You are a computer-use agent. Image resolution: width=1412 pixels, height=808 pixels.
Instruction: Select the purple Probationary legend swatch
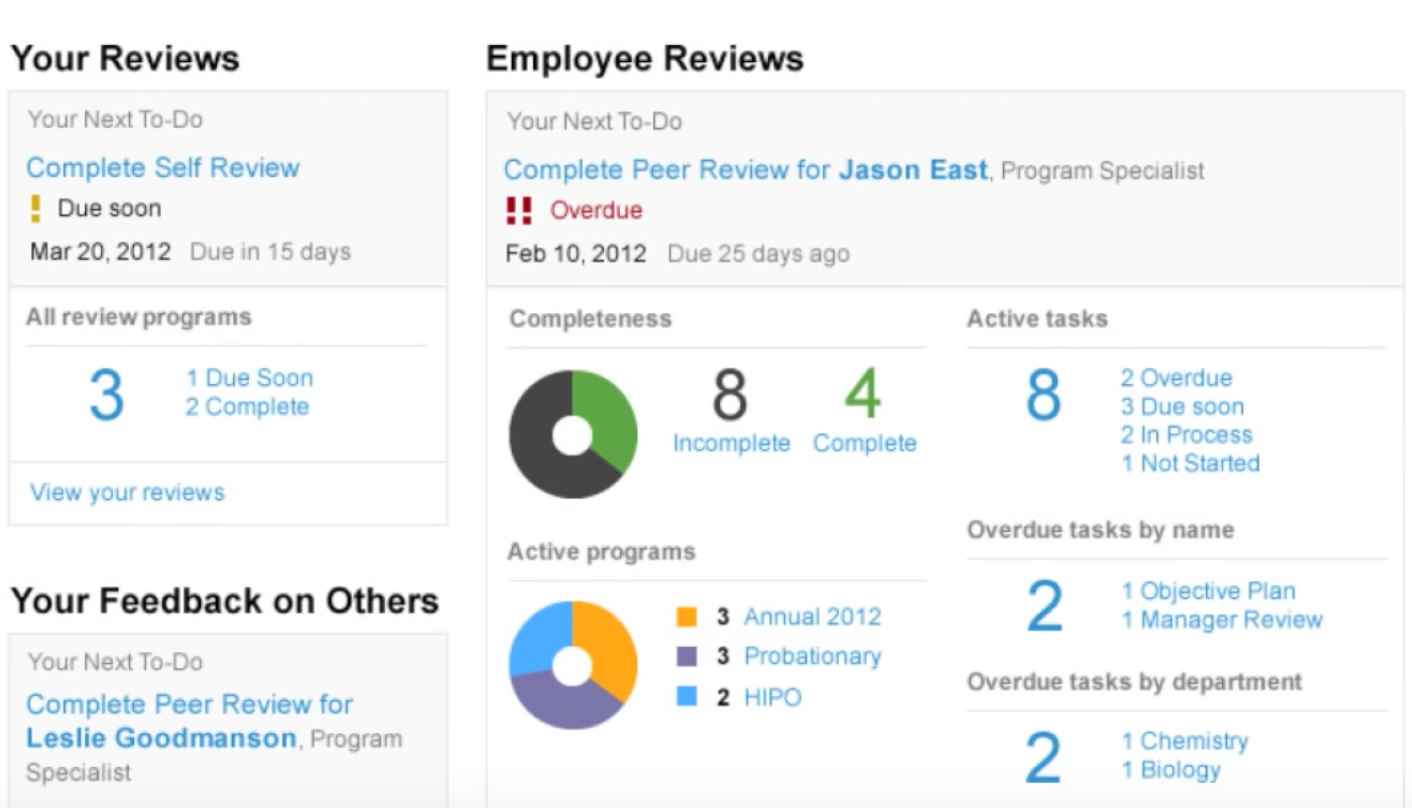pyautogui.click(x=687, y=657)
